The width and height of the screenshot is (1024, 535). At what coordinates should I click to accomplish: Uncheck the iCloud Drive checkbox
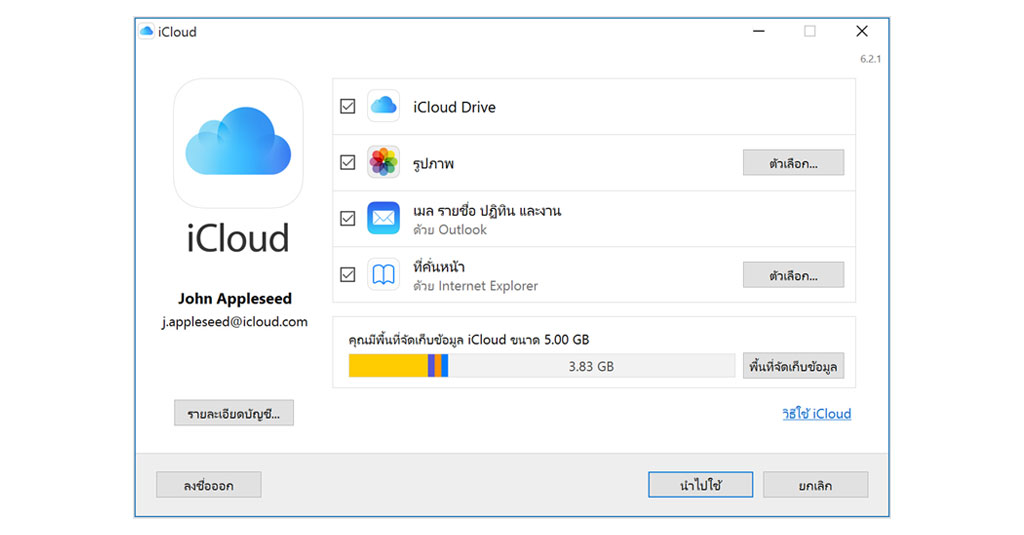click(348, 106)
